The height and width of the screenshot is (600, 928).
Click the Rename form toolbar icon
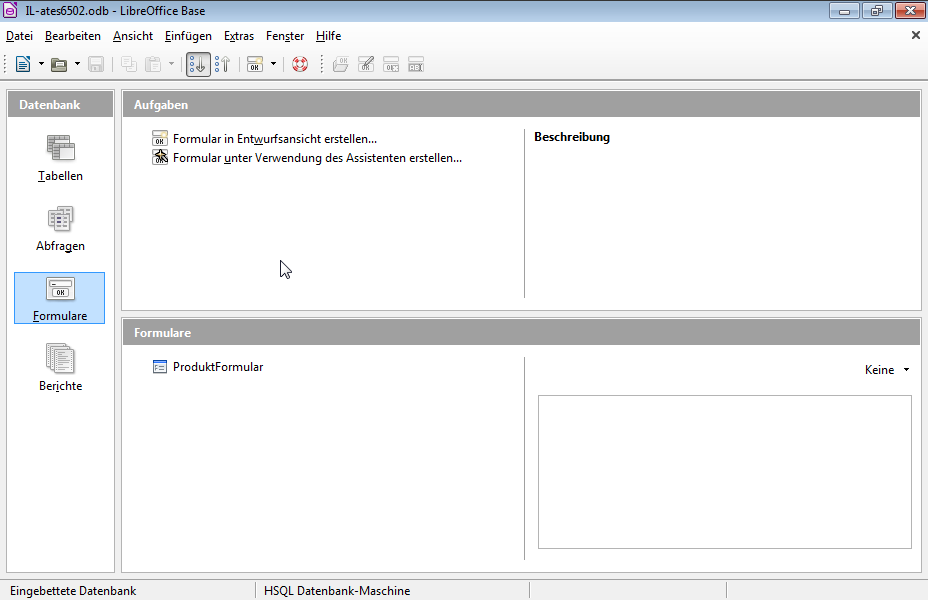click(x=416, y=64)
